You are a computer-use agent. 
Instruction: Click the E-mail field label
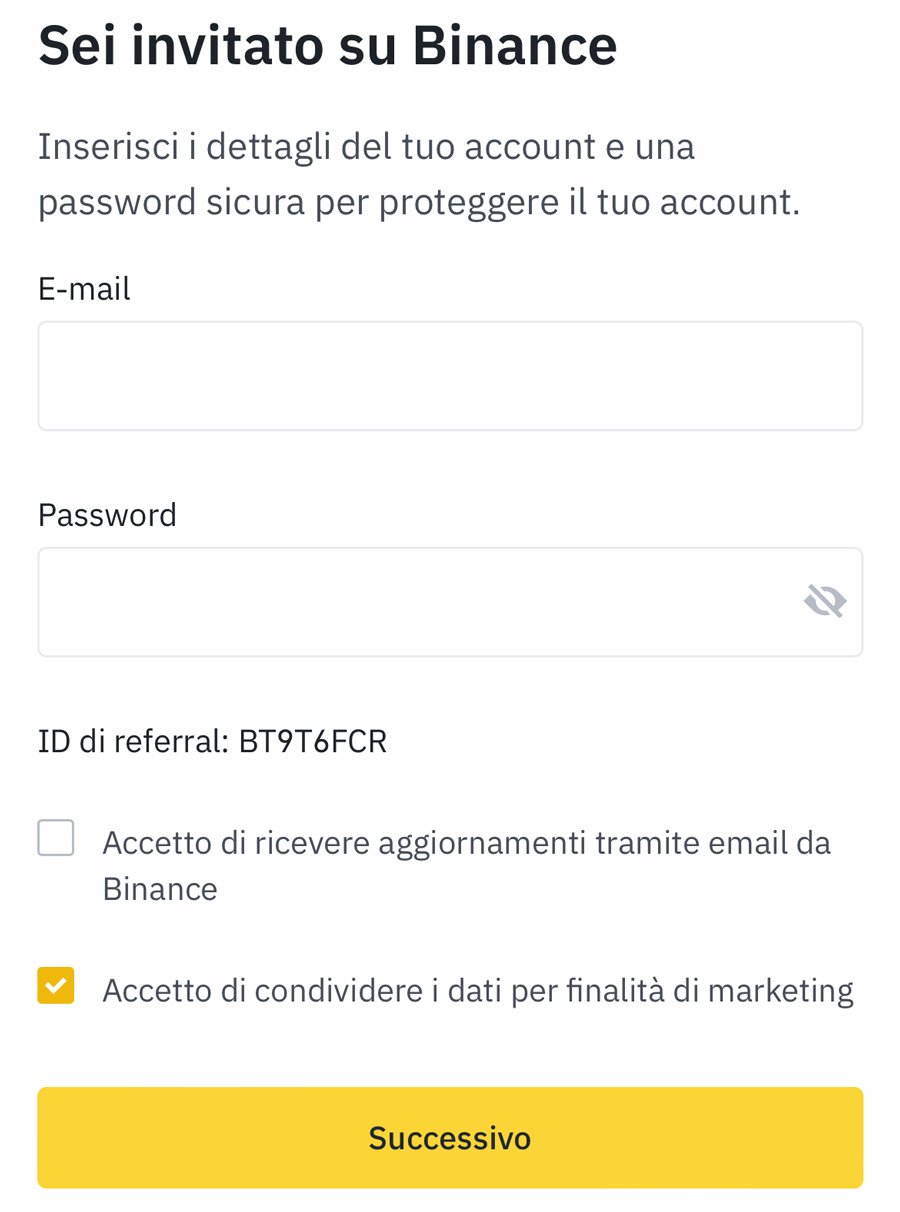[x=84, y=289]
